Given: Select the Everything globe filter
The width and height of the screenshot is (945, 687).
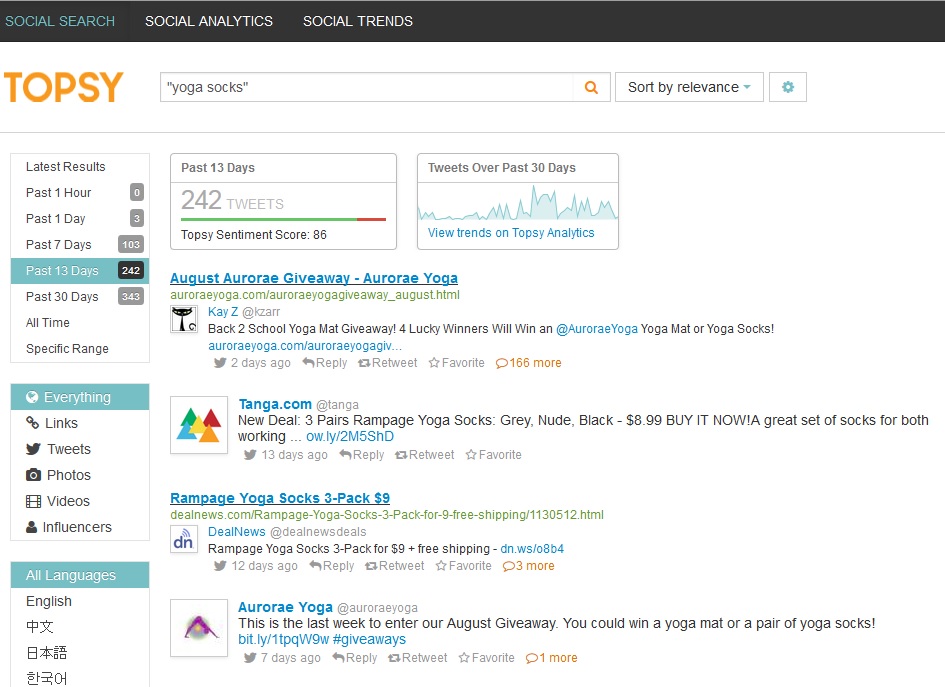Looking at the screenshot, I should point(80,397).
